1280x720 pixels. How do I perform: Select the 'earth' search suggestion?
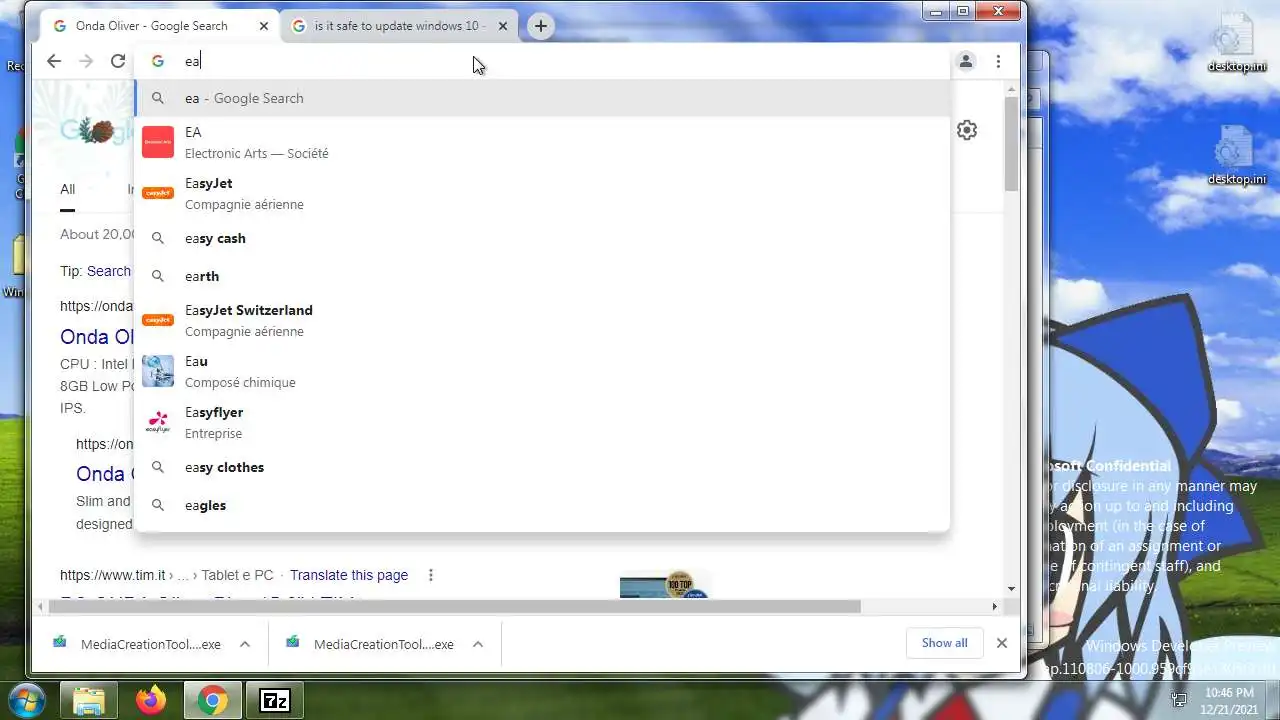click(542, 276)
